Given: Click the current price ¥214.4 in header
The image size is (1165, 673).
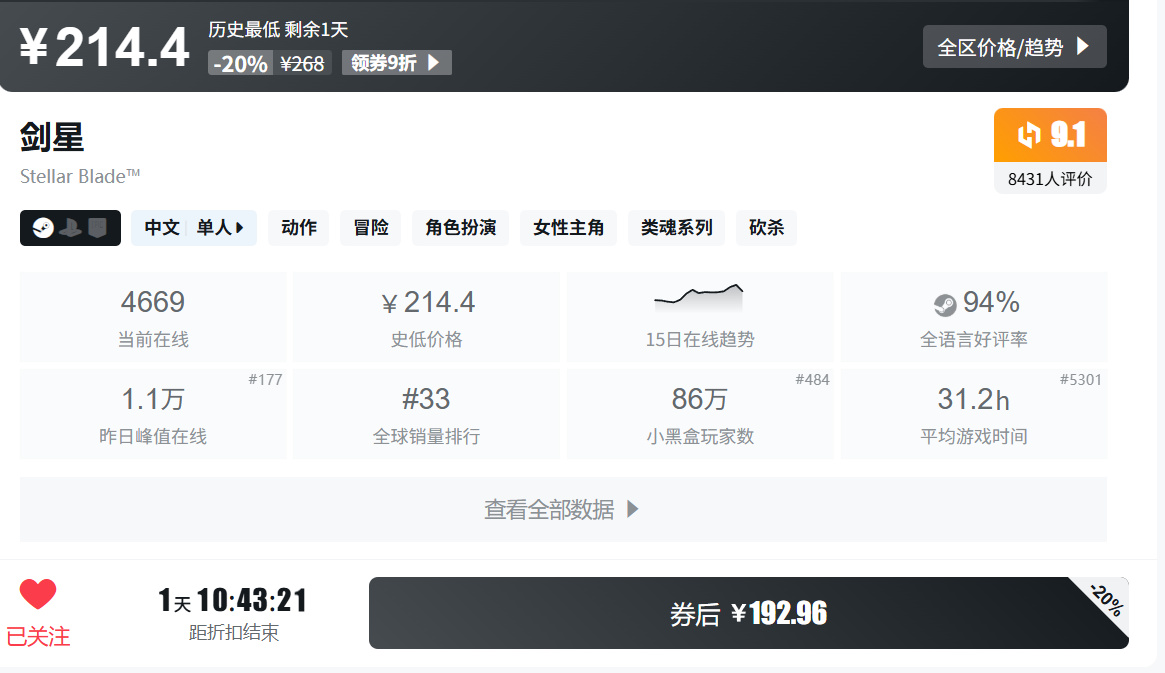Looking at the screenshot, I should point(105,48).
